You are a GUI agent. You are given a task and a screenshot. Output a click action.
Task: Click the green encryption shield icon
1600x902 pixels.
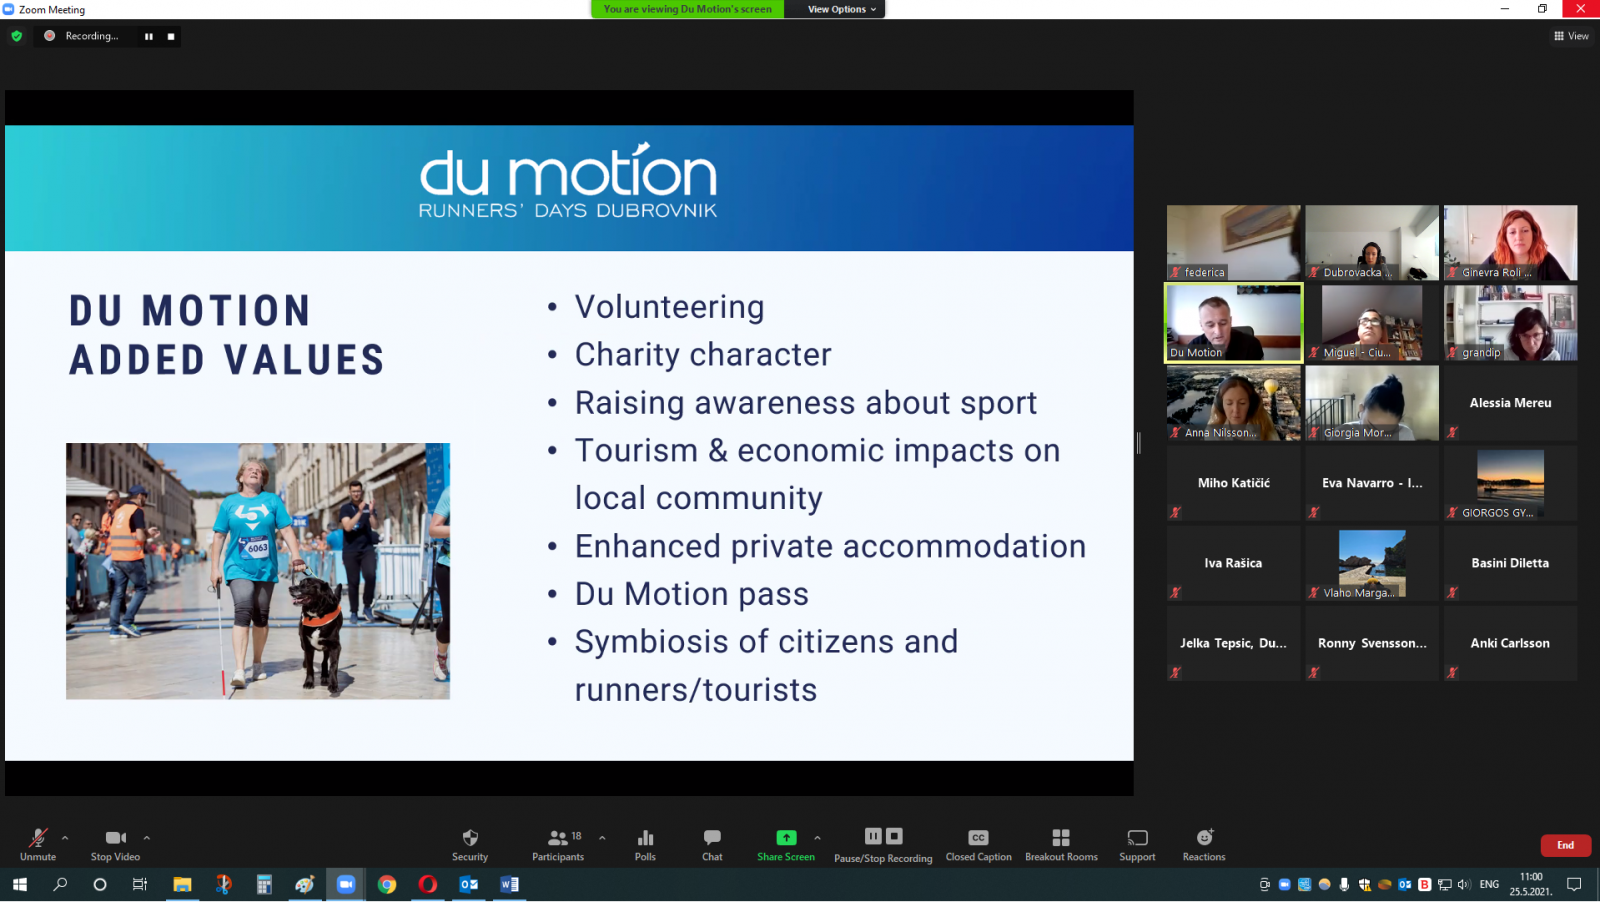[x=17, y=36]
